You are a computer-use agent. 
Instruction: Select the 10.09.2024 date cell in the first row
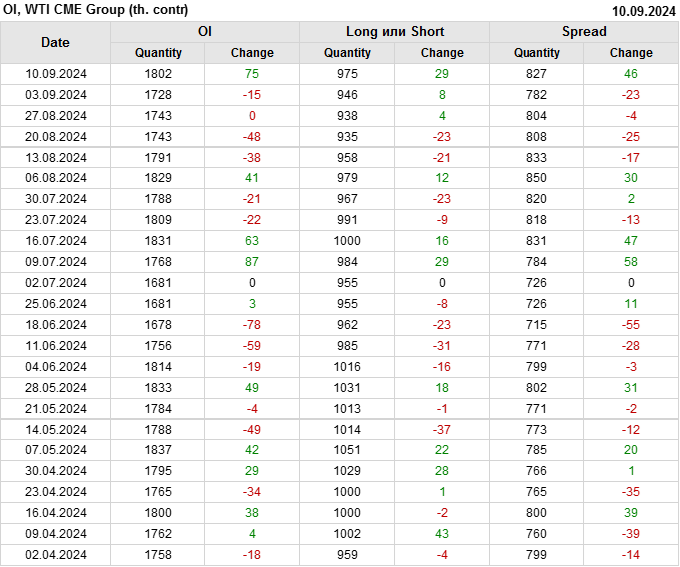[56, 73]
